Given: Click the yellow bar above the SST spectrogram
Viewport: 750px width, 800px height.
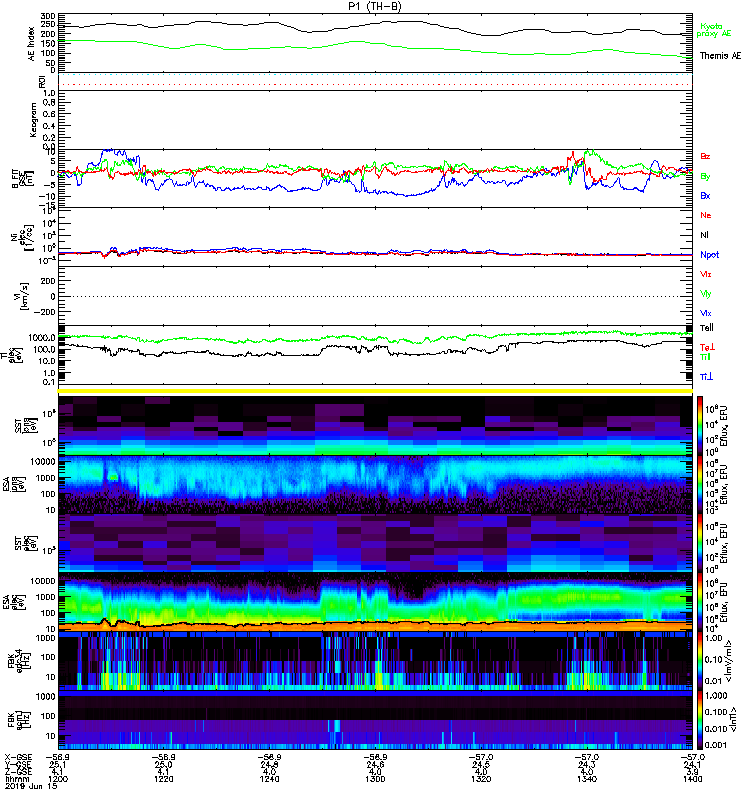Looking at the screenshot, I should pos(376,391).
